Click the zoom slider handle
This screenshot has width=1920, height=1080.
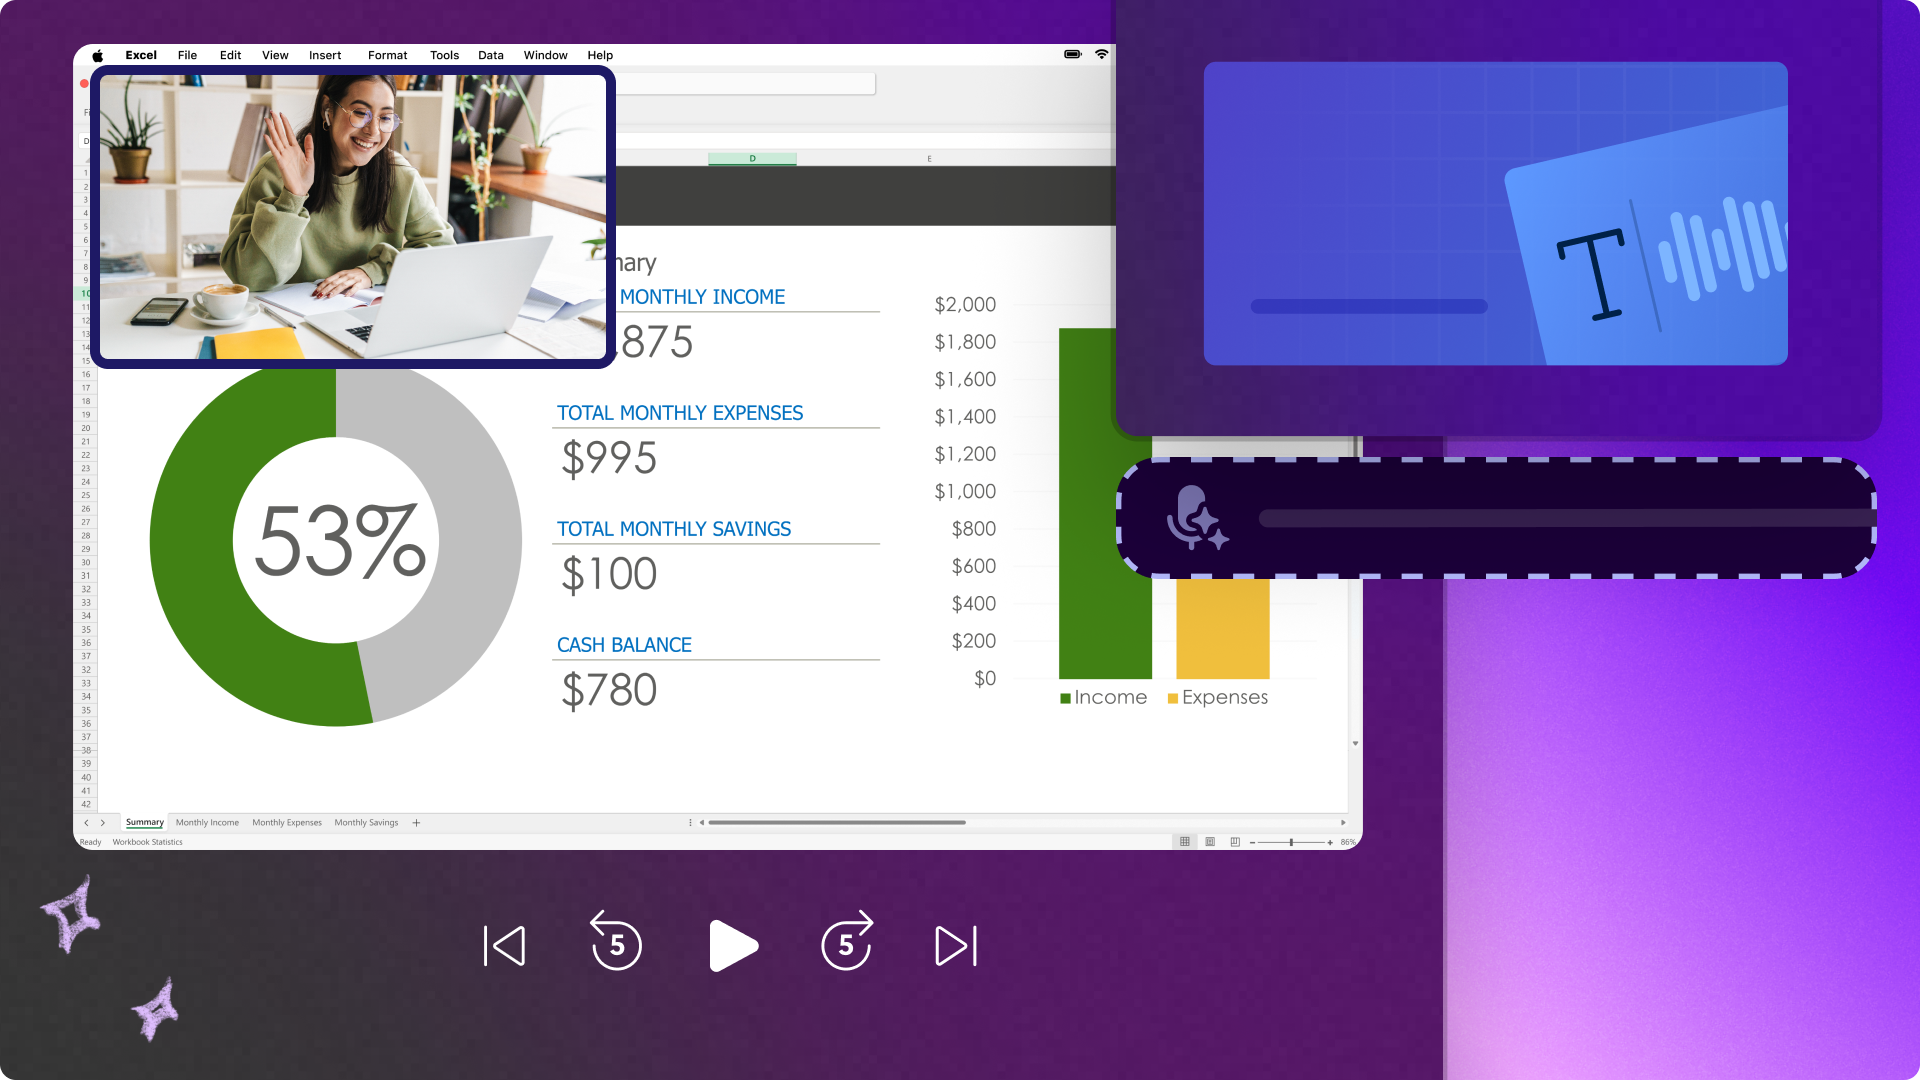[x=1291, y=842]
